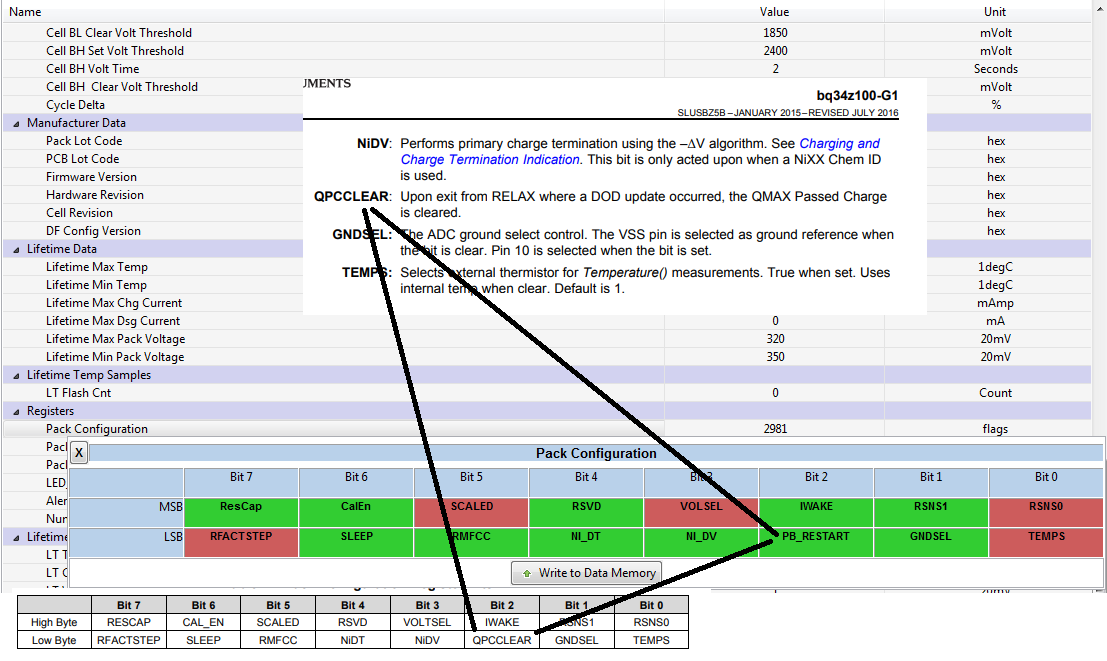
Task: Collapse the Lifetime Data group
Action: (16, 249)
